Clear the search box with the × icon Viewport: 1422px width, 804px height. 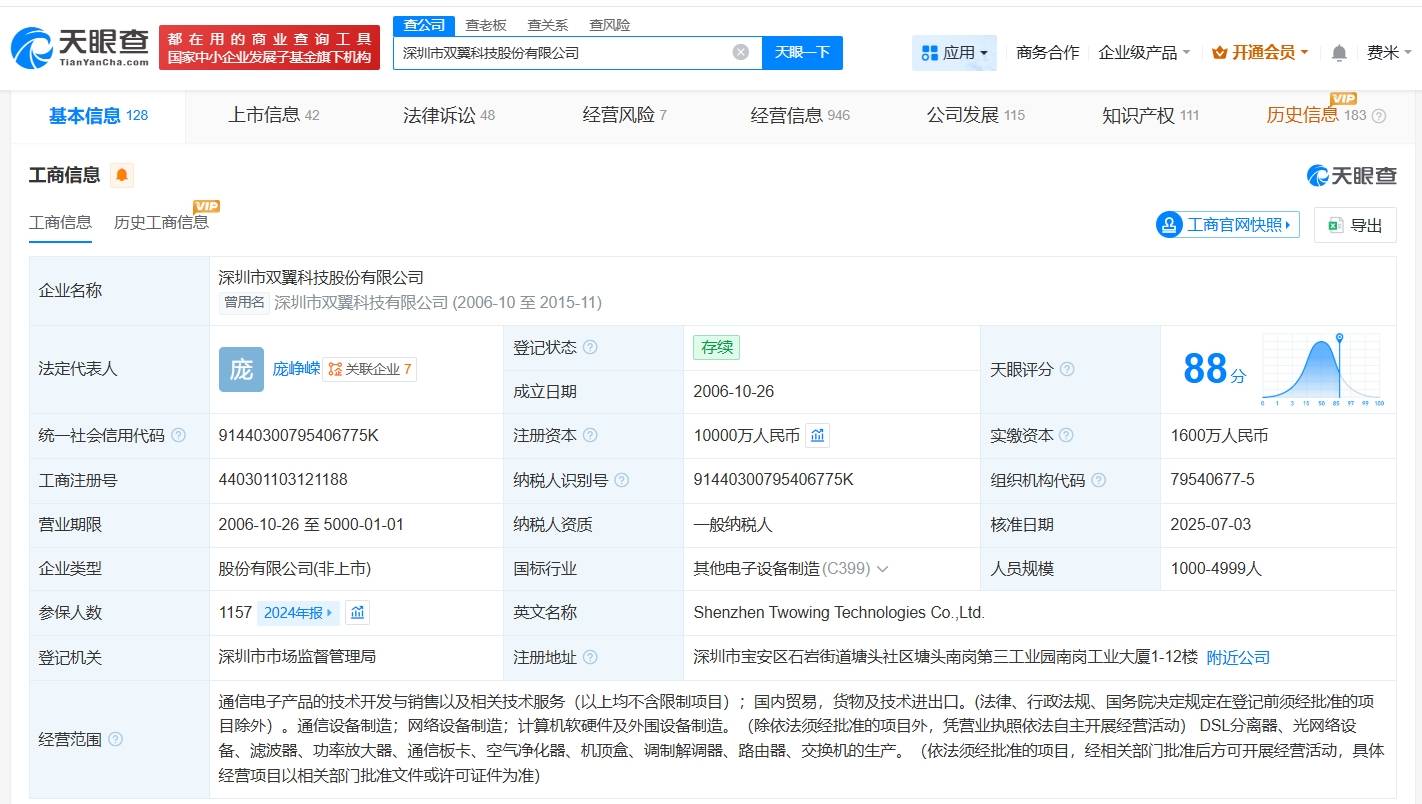click(x=739, y=52)
